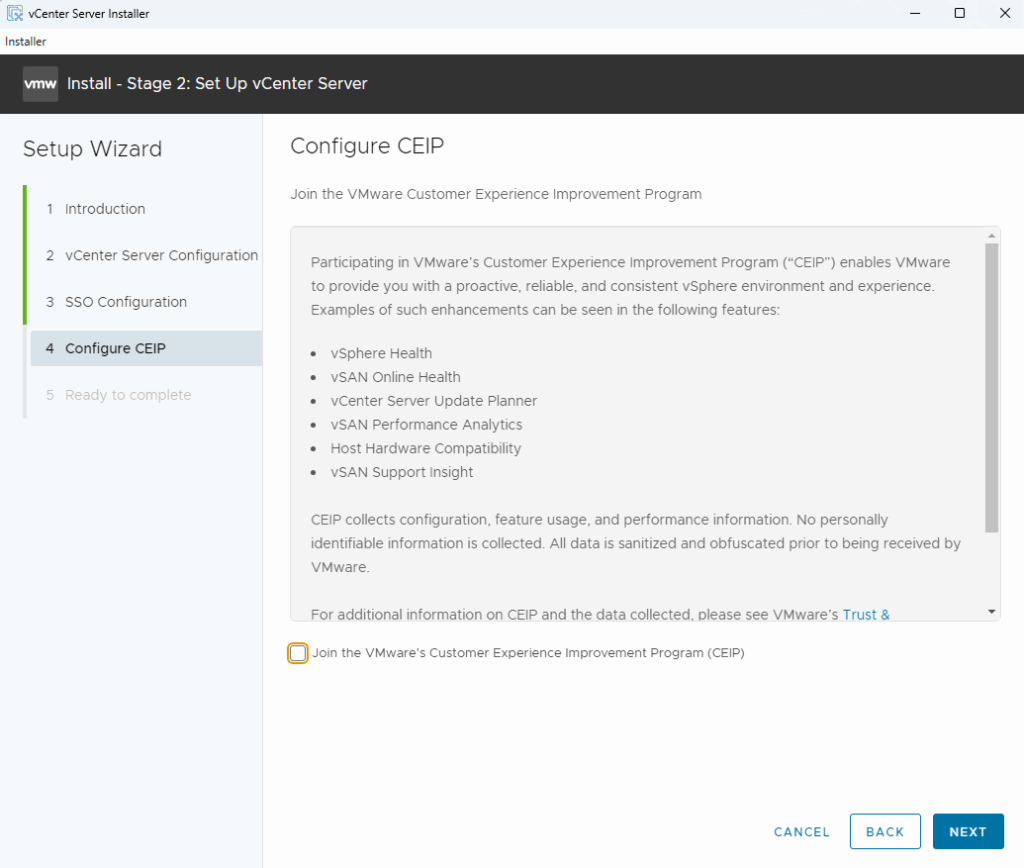Image resolution: width=1024 pixels, height=868 pixels.
Task: Click the scroll down arrow in CEIP text
Action: click(x=991, y=611)
